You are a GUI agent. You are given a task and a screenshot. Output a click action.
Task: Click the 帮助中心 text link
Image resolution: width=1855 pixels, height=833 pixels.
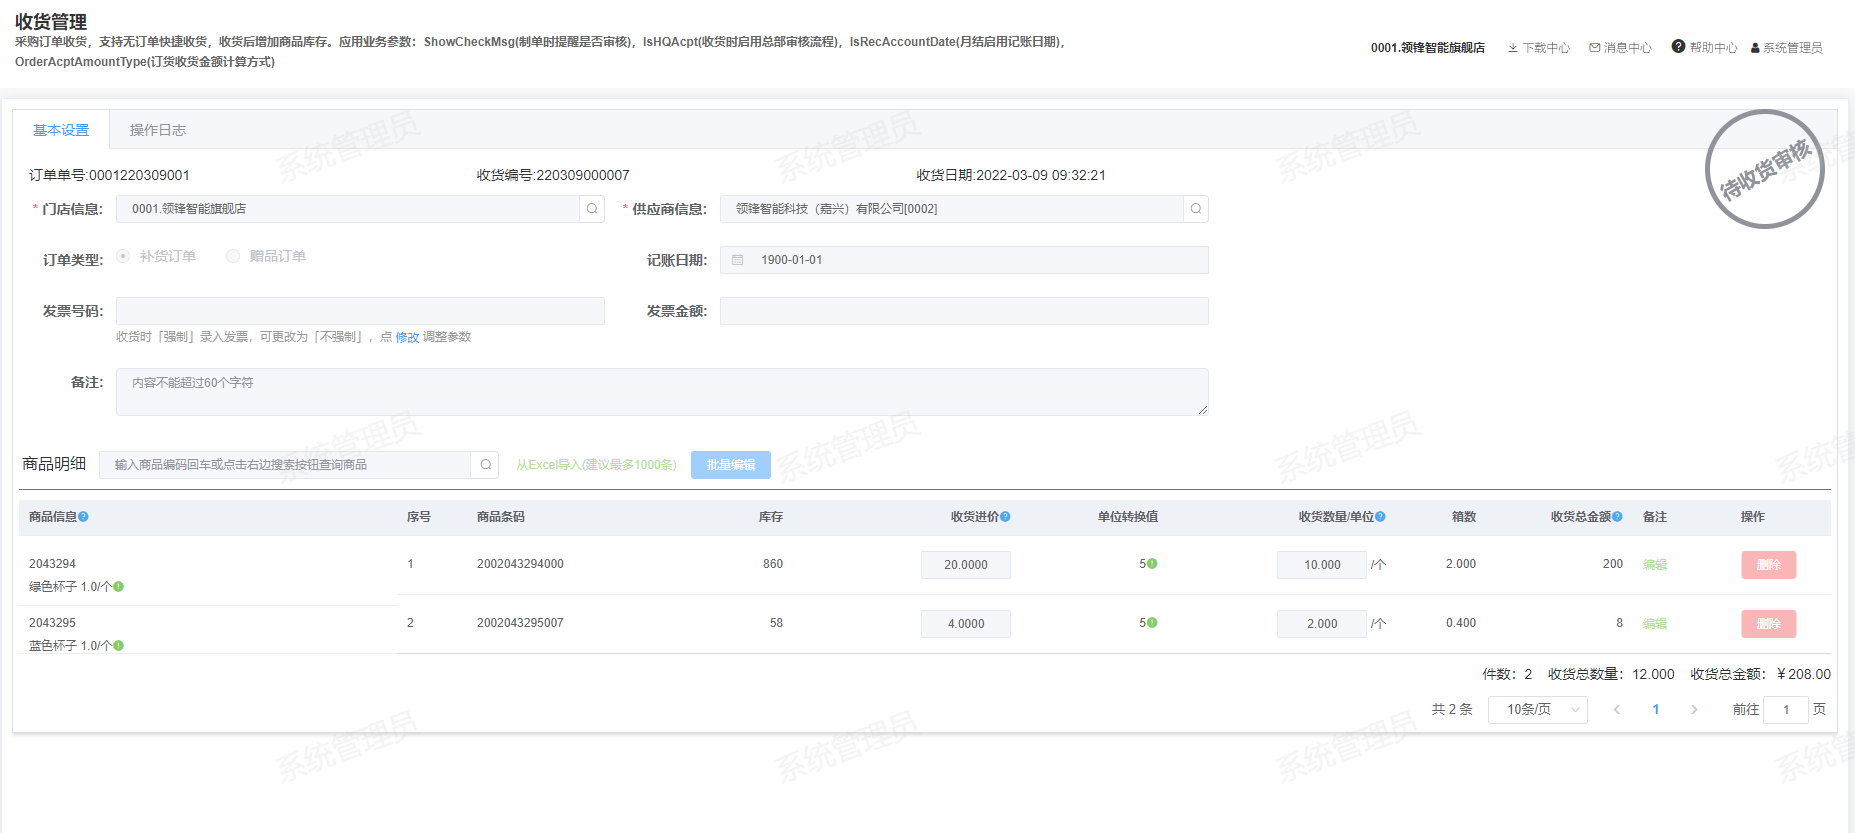[1714, 48]
